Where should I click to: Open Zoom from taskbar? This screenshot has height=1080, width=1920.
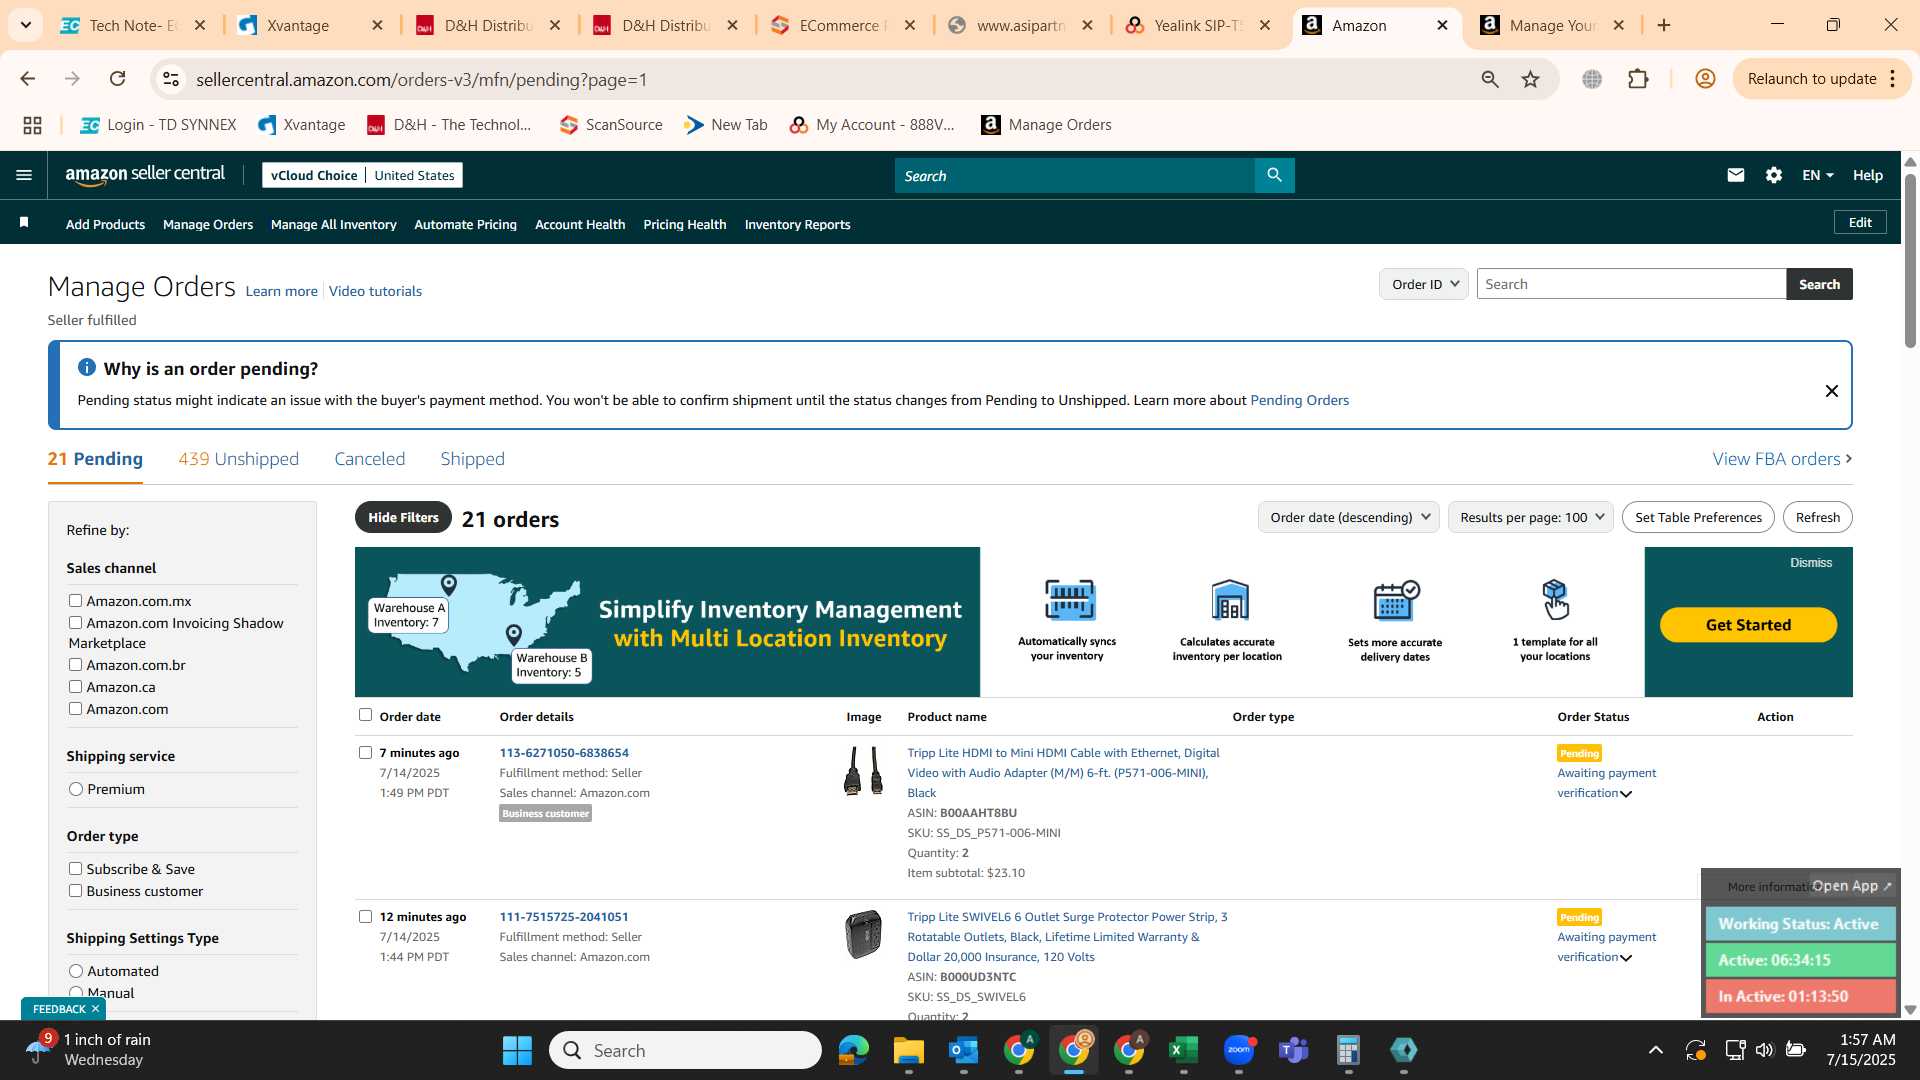pos(1239,1050)
